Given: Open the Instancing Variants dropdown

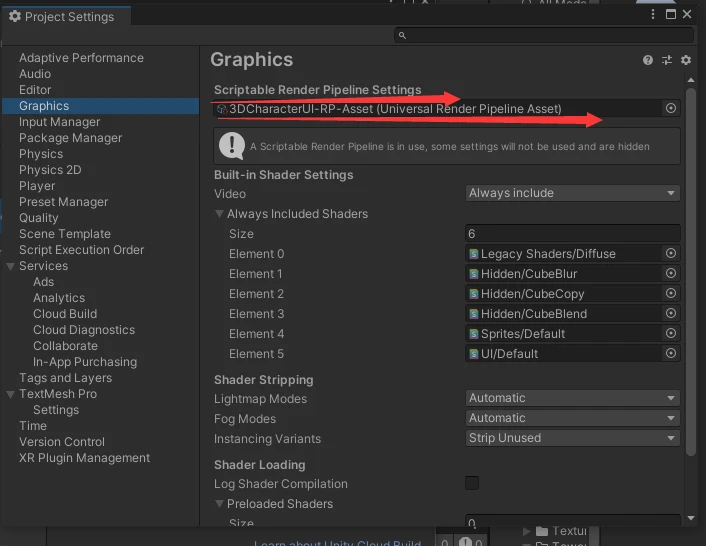Looking at the screenshot, I should point(573,438).
